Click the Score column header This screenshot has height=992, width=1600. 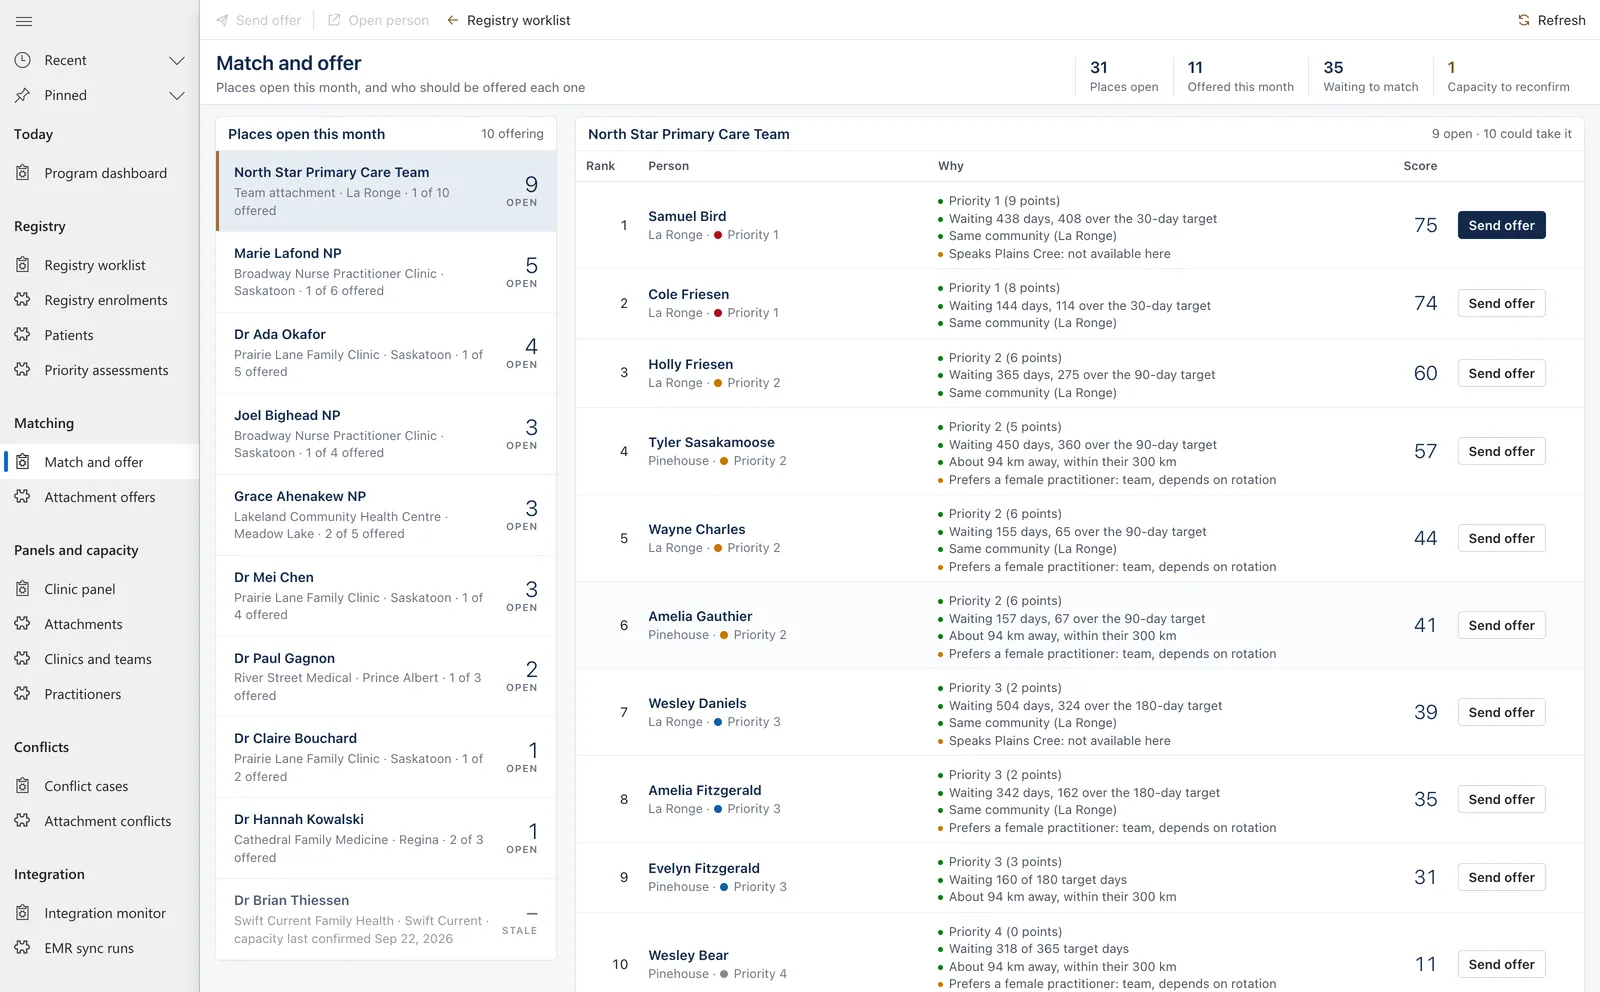pyautogui.click(x=1420, y=166)
